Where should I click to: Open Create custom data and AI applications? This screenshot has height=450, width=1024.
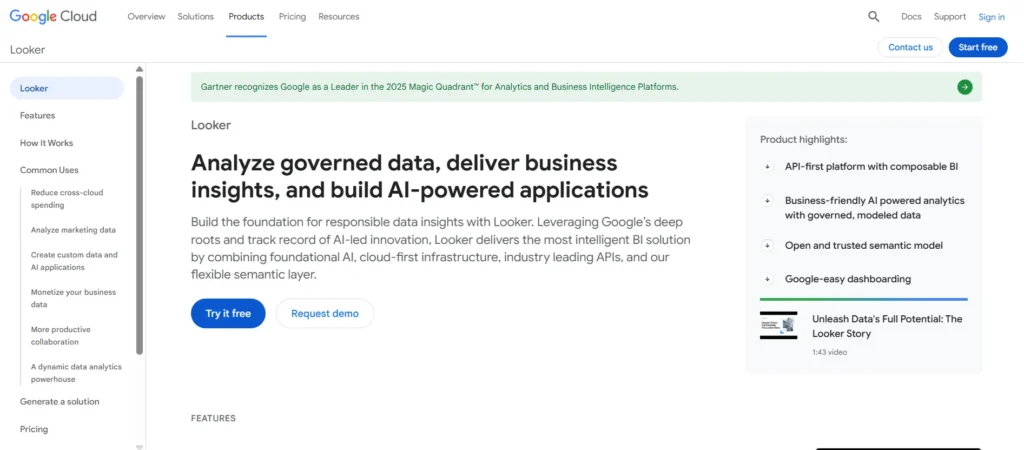click(x=74, y=261)
